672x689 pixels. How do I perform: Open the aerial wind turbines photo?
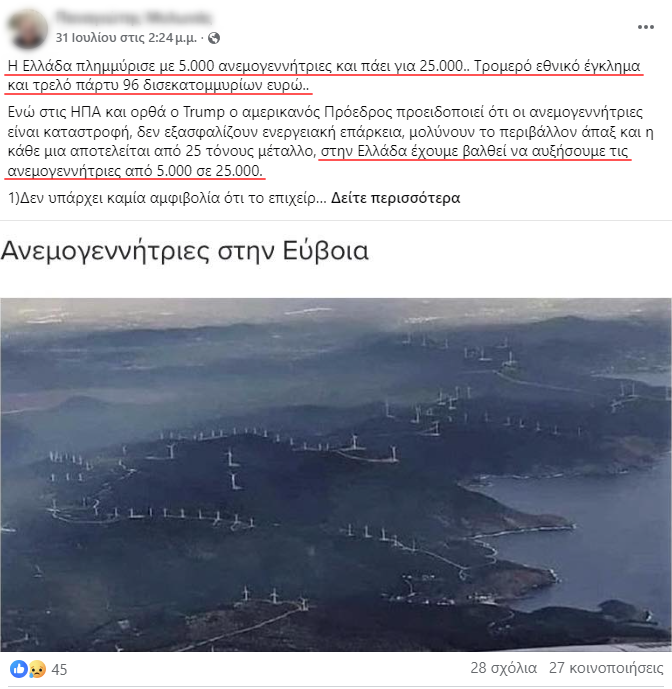click(x=336, y=475)
